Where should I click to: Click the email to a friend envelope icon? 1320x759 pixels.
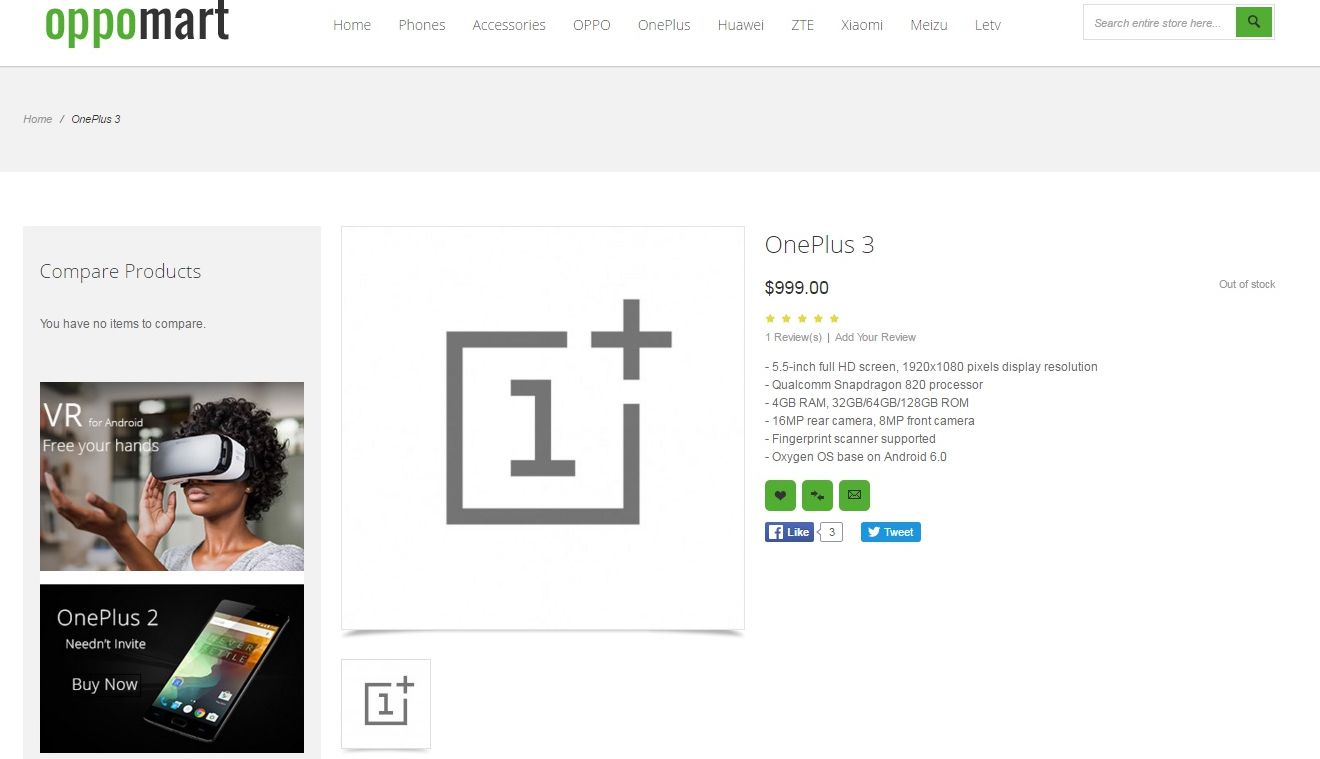(854, 495)
